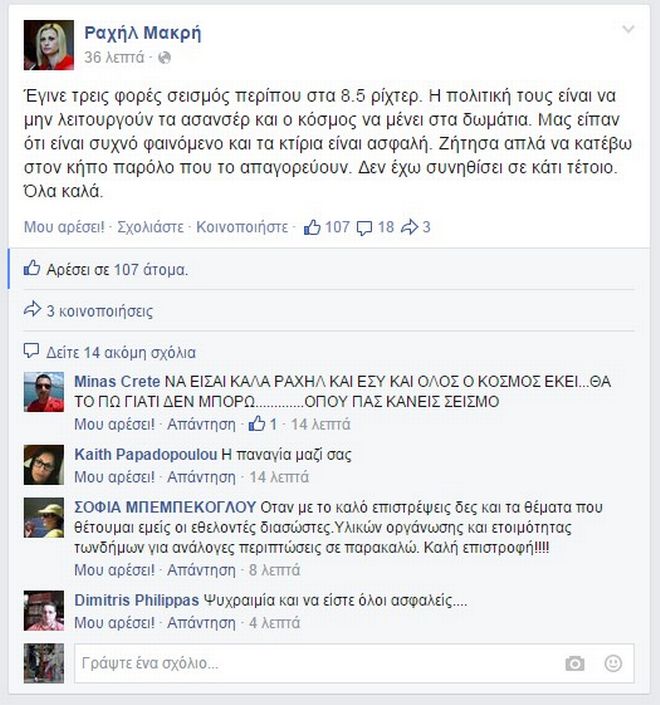Open the emoji smiley picker icon
This screenshot has height=705, width=660.
[613, 663]
